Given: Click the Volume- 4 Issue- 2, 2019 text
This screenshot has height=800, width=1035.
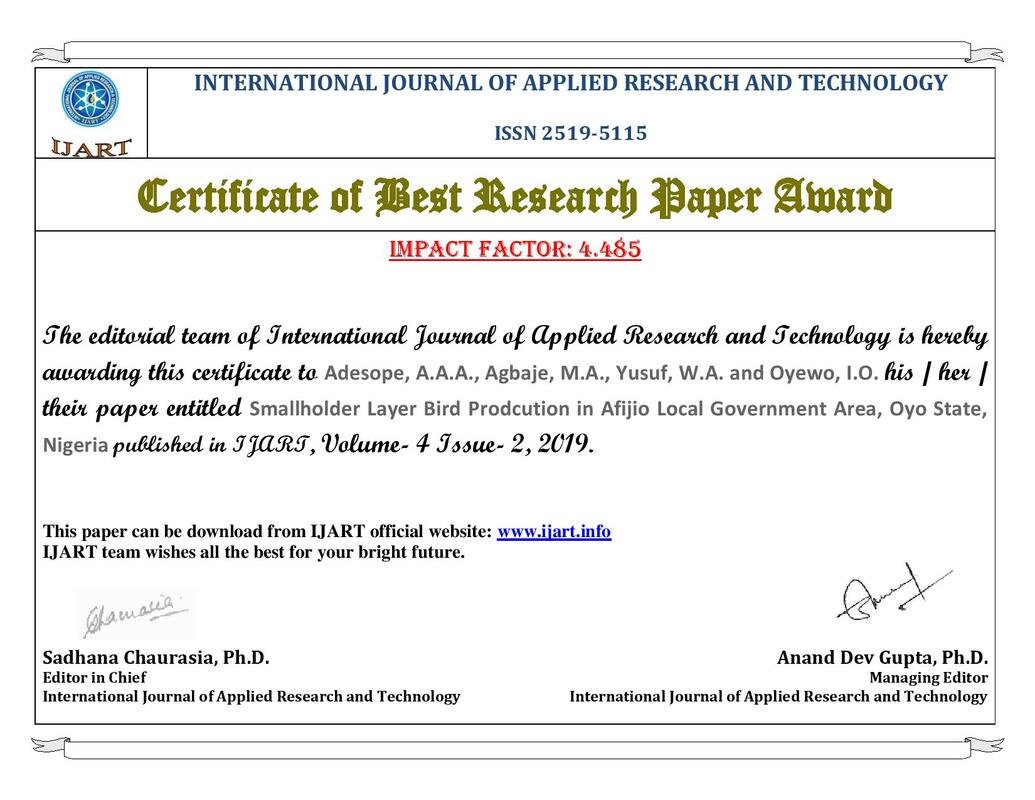Looking at the screenshot, I should tap(457, 444).
